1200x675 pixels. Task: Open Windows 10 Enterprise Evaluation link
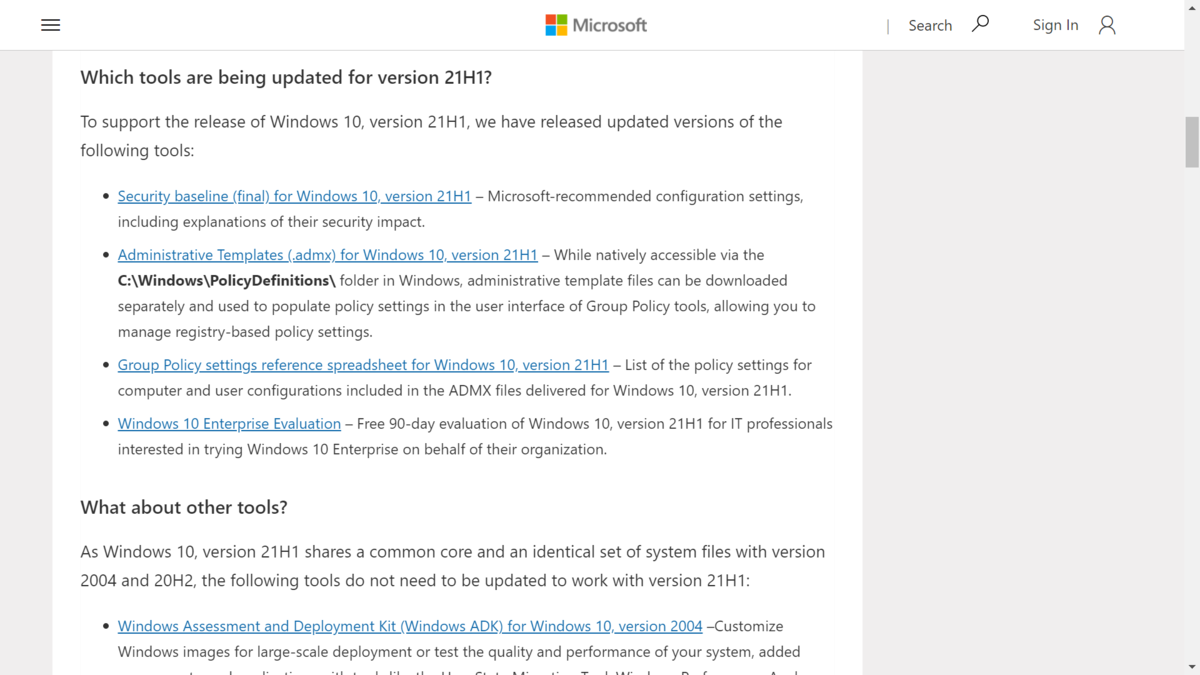pyautogui.click(x=229, y=424)
